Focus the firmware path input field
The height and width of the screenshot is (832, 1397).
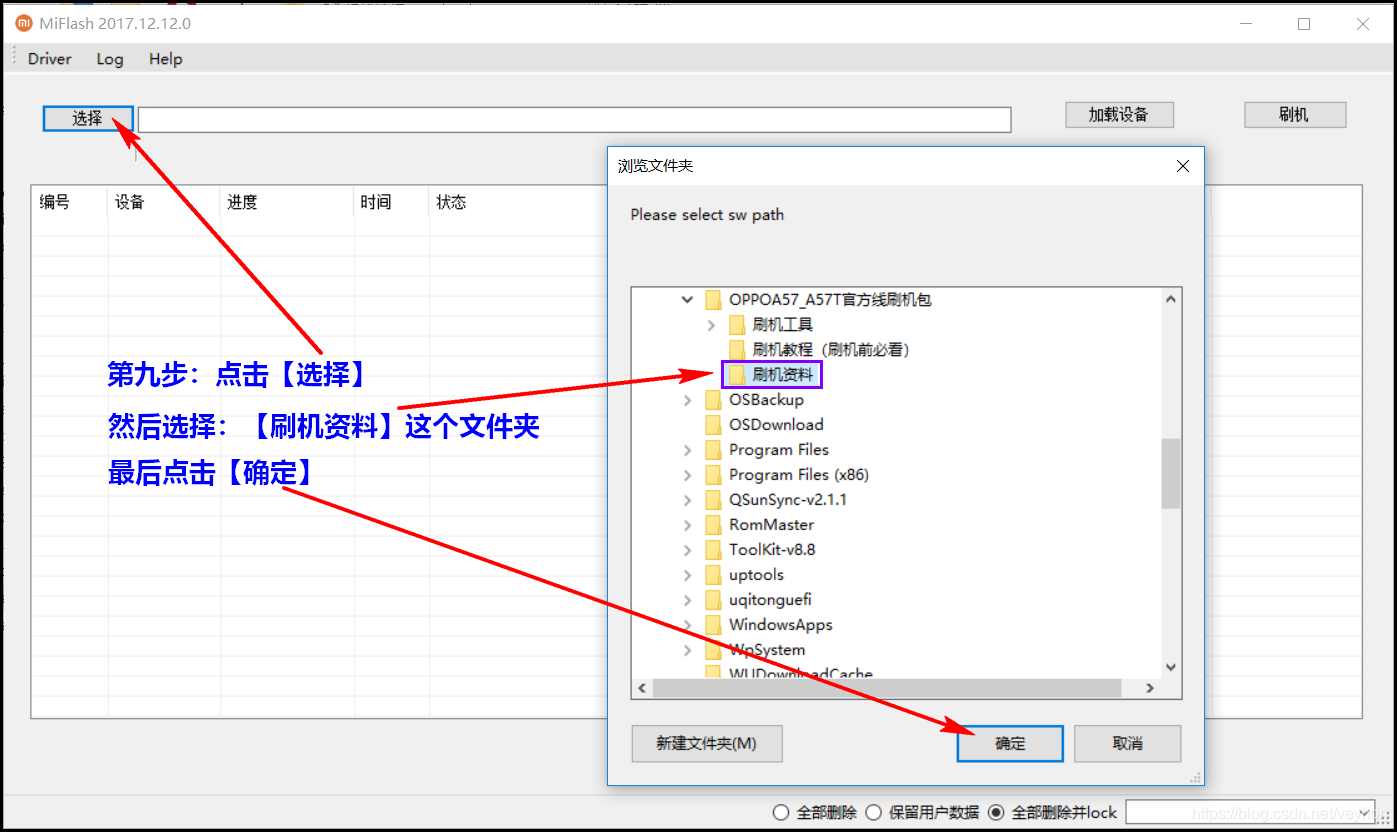pyautogui.click(x=575, y=119)
